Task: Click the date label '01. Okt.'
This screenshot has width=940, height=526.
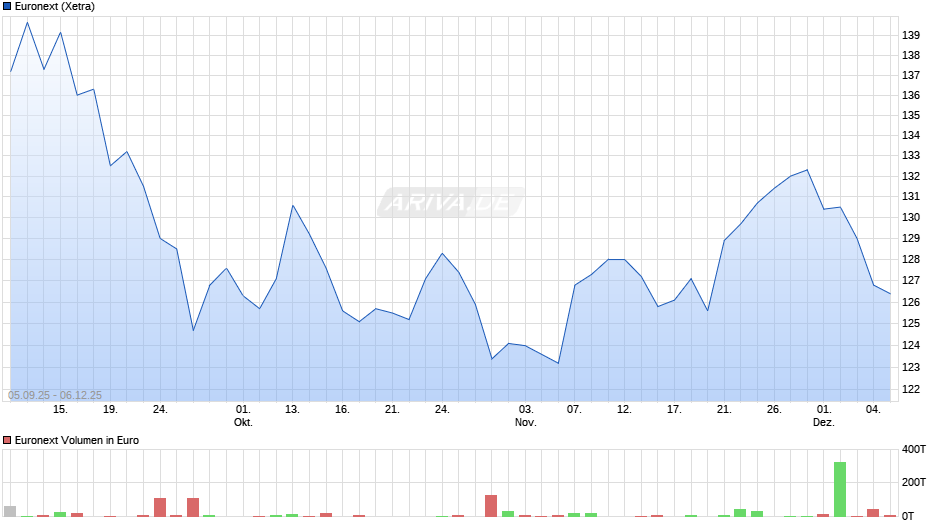Action: tap(243, 416)
